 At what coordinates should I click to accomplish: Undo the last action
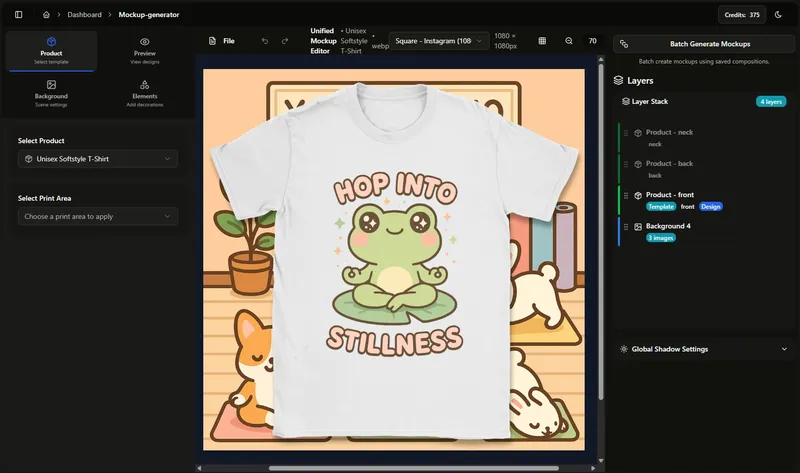pyautogui.click(x=264, y=41)
